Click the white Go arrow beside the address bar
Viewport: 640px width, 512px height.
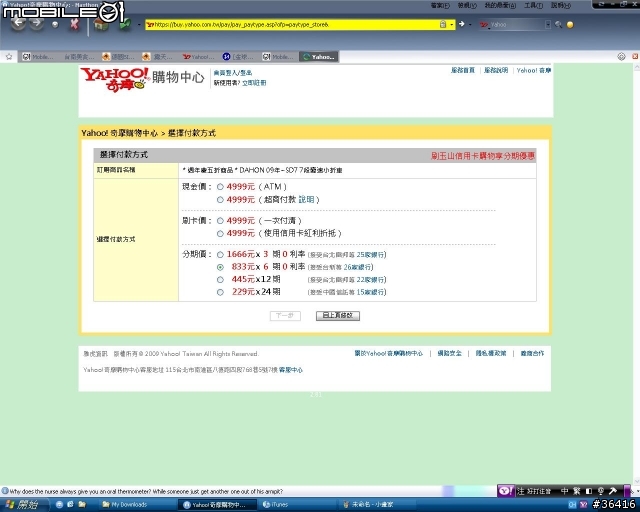click(x=462, y=24)
